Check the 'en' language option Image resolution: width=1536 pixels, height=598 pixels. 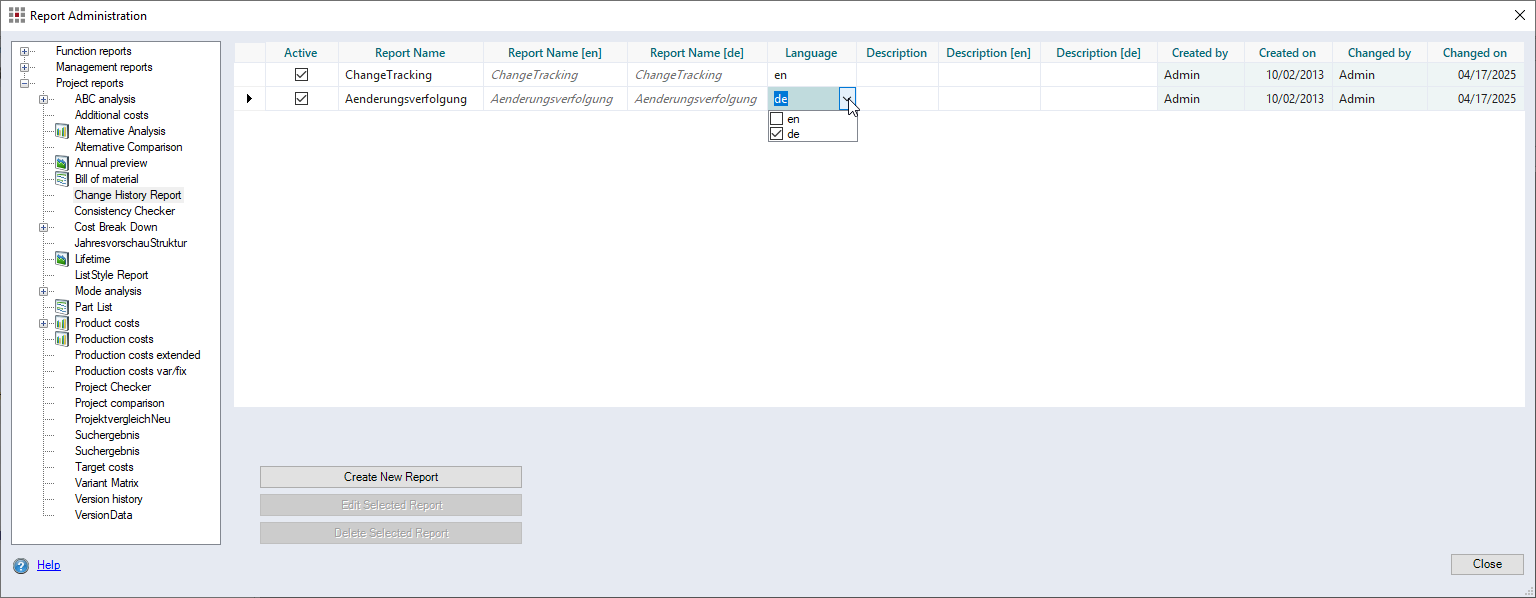776,119
